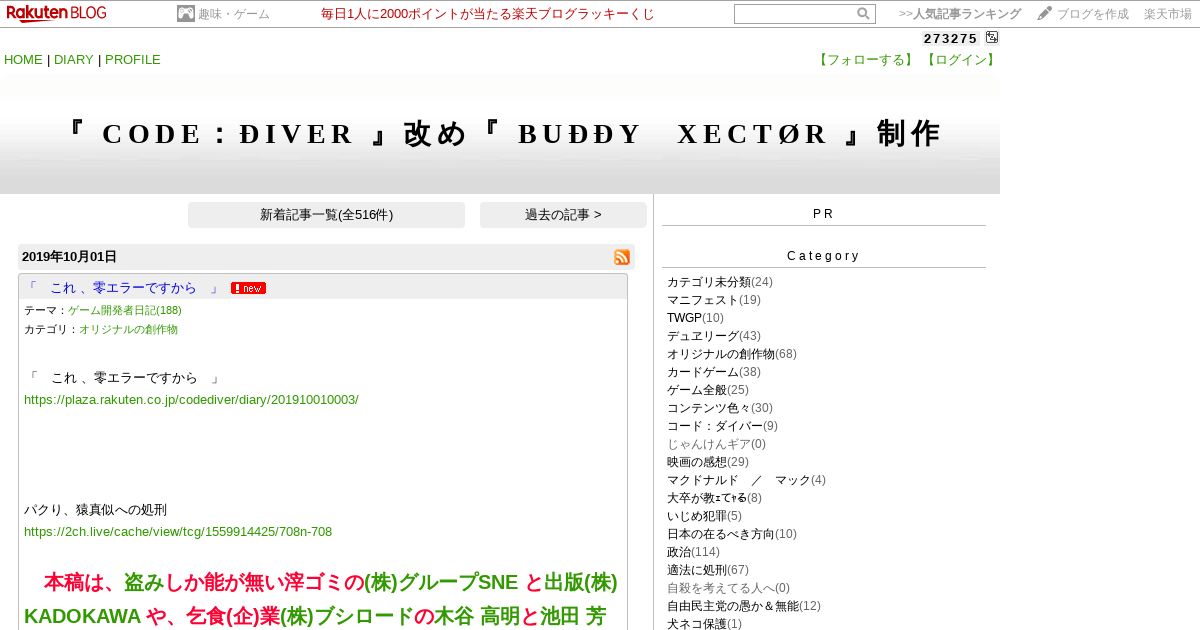
Task: Click the access counter icon next to 273275
Action: [x=992, y=38]
